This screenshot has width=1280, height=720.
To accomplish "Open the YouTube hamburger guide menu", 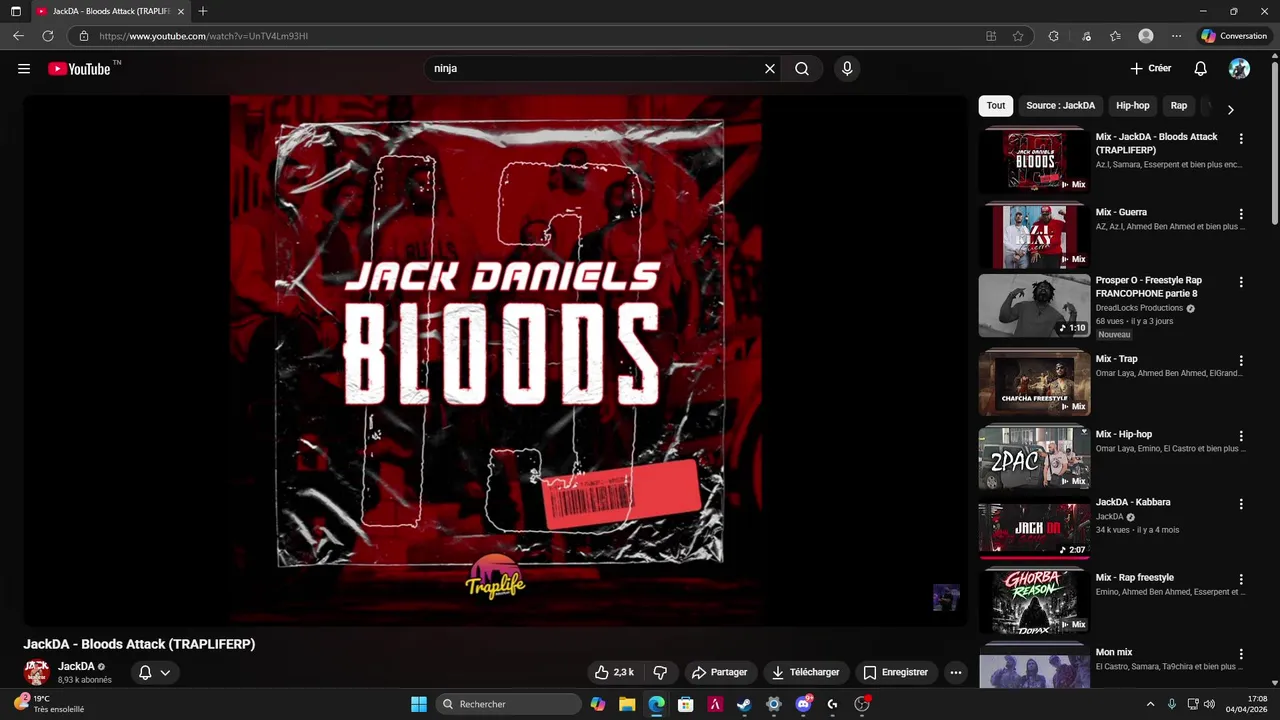I will [24, 69].
